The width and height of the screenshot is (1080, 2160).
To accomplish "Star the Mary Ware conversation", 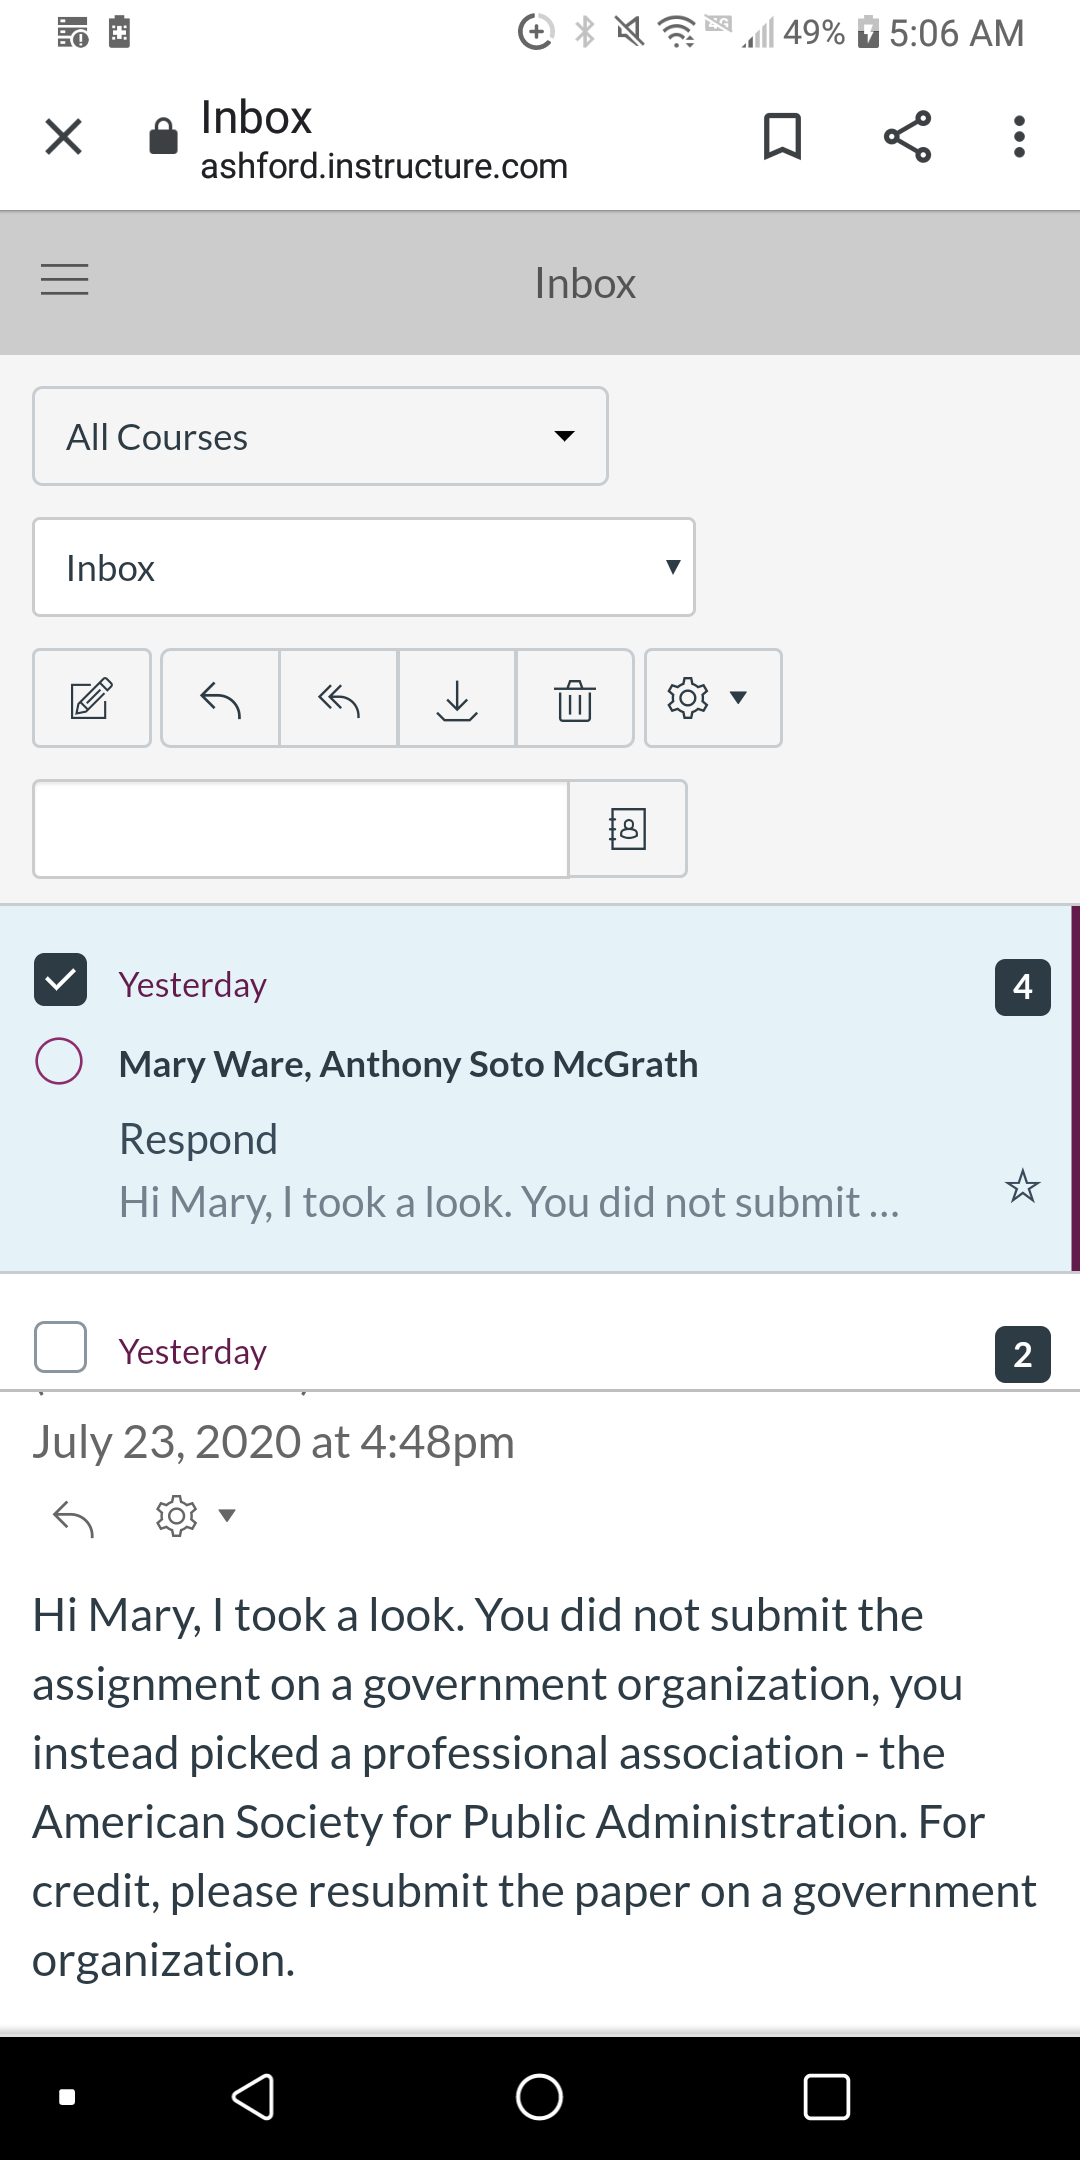I will click(x=1022, y=1187).
